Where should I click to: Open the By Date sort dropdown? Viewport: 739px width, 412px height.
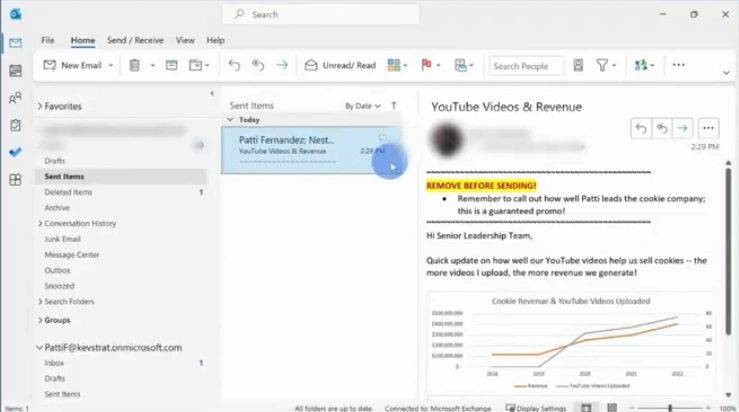(x=362, y=106)
